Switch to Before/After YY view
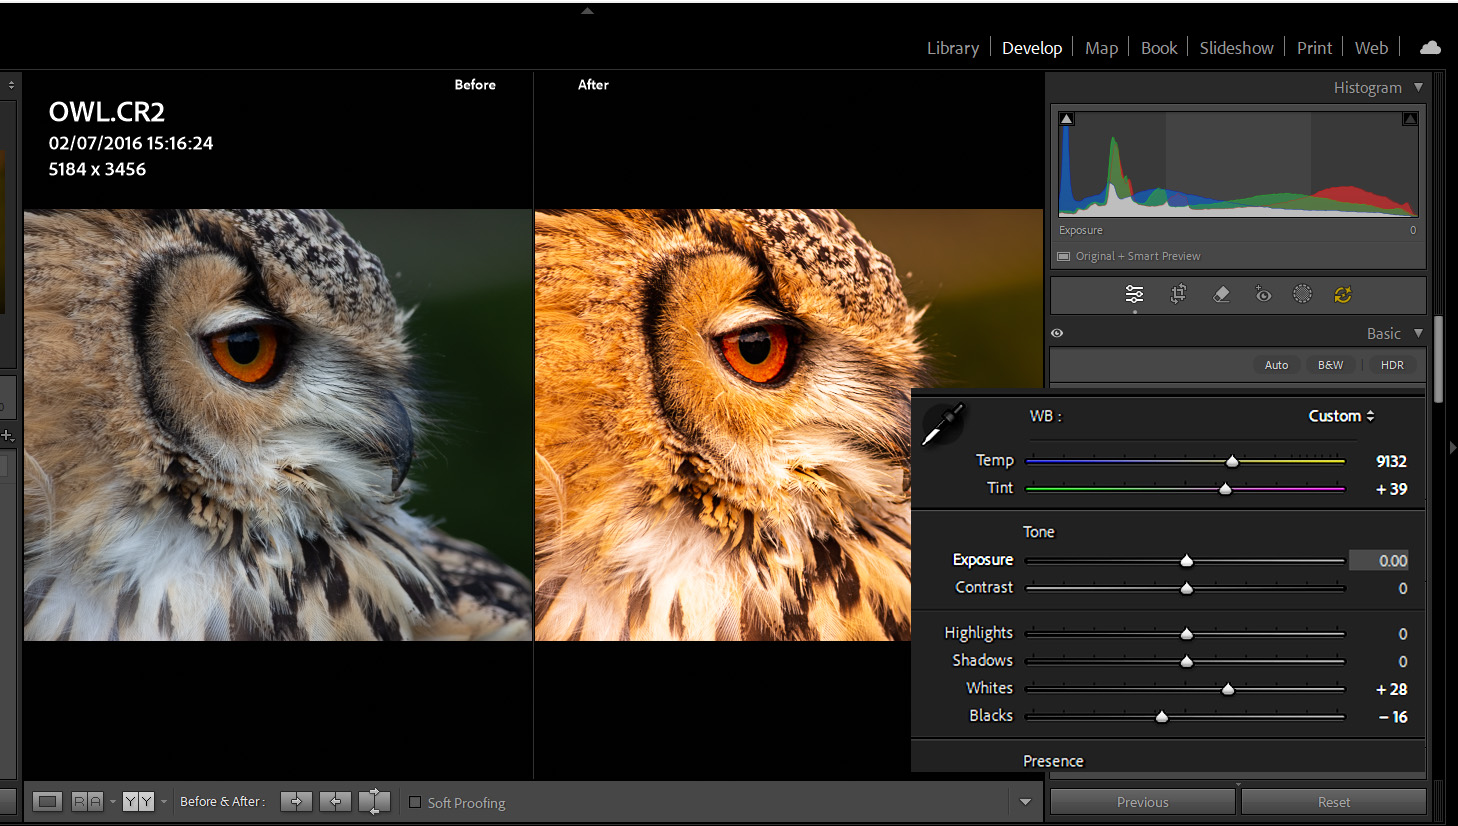The image size is (1458, 826). [139, 802]
